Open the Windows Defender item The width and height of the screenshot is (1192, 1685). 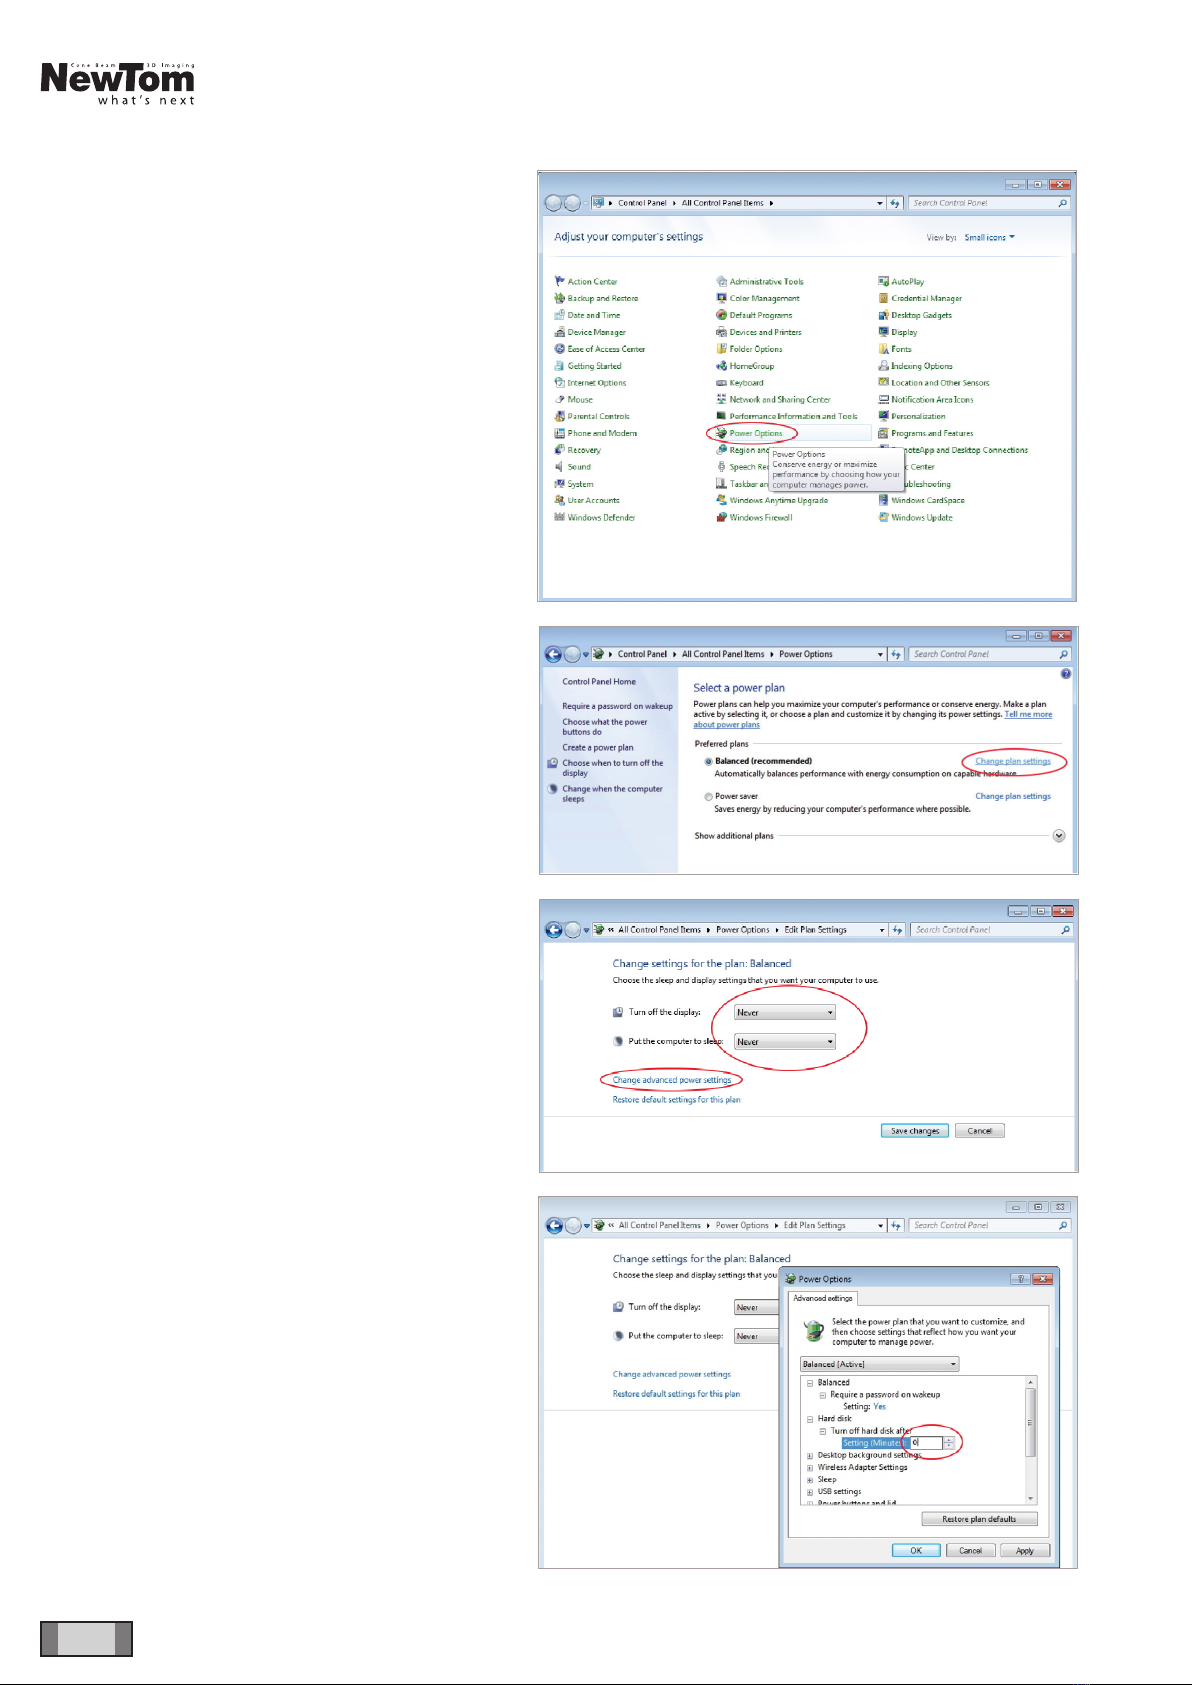(601, 518)
